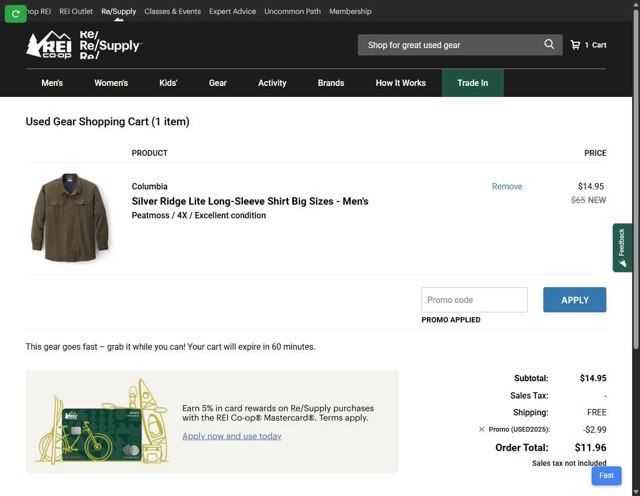This screenshot has height=496, width=640.
Task: Click the REI Co-op logo
Action: tap(46, 45)
